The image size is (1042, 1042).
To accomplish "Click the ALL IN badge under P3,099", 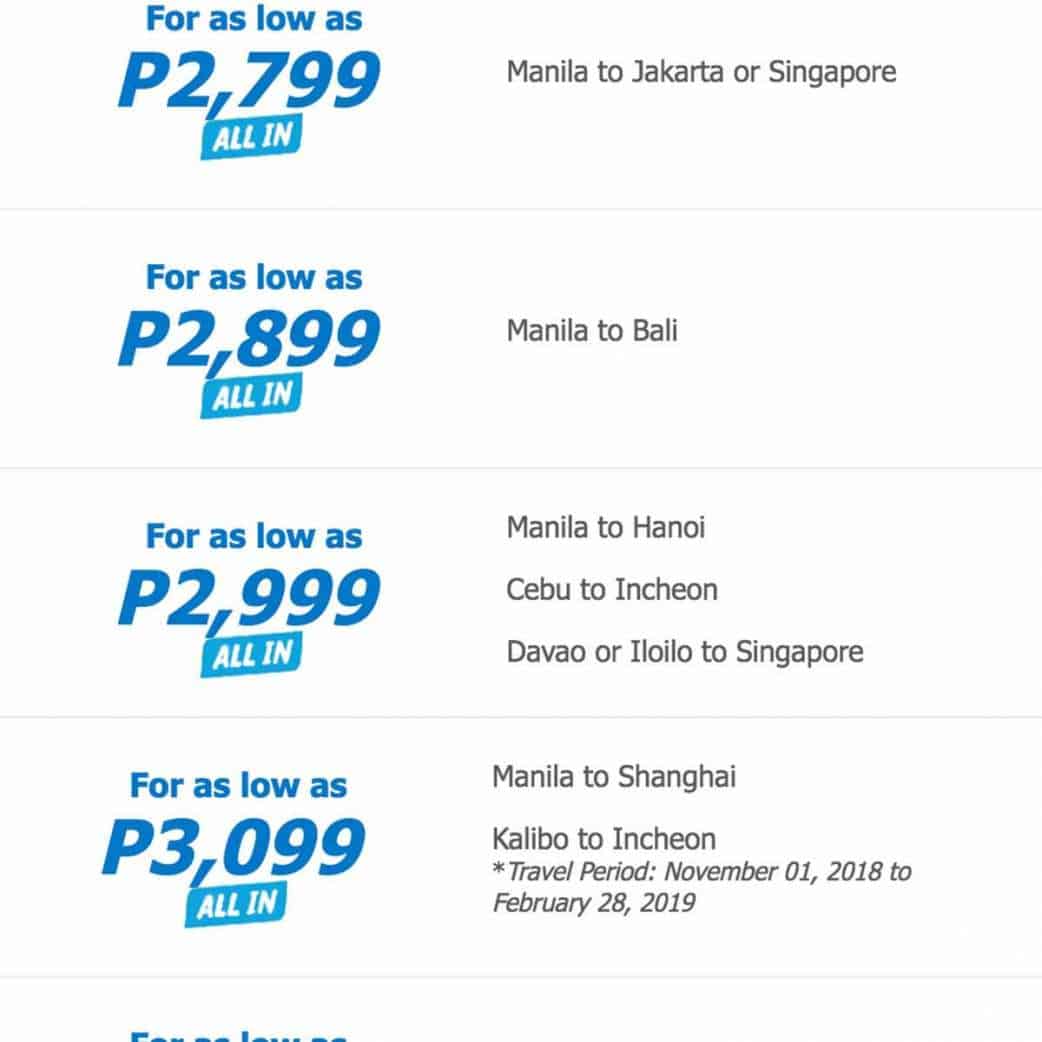I will pyautogui.click(x=236, y=906).
